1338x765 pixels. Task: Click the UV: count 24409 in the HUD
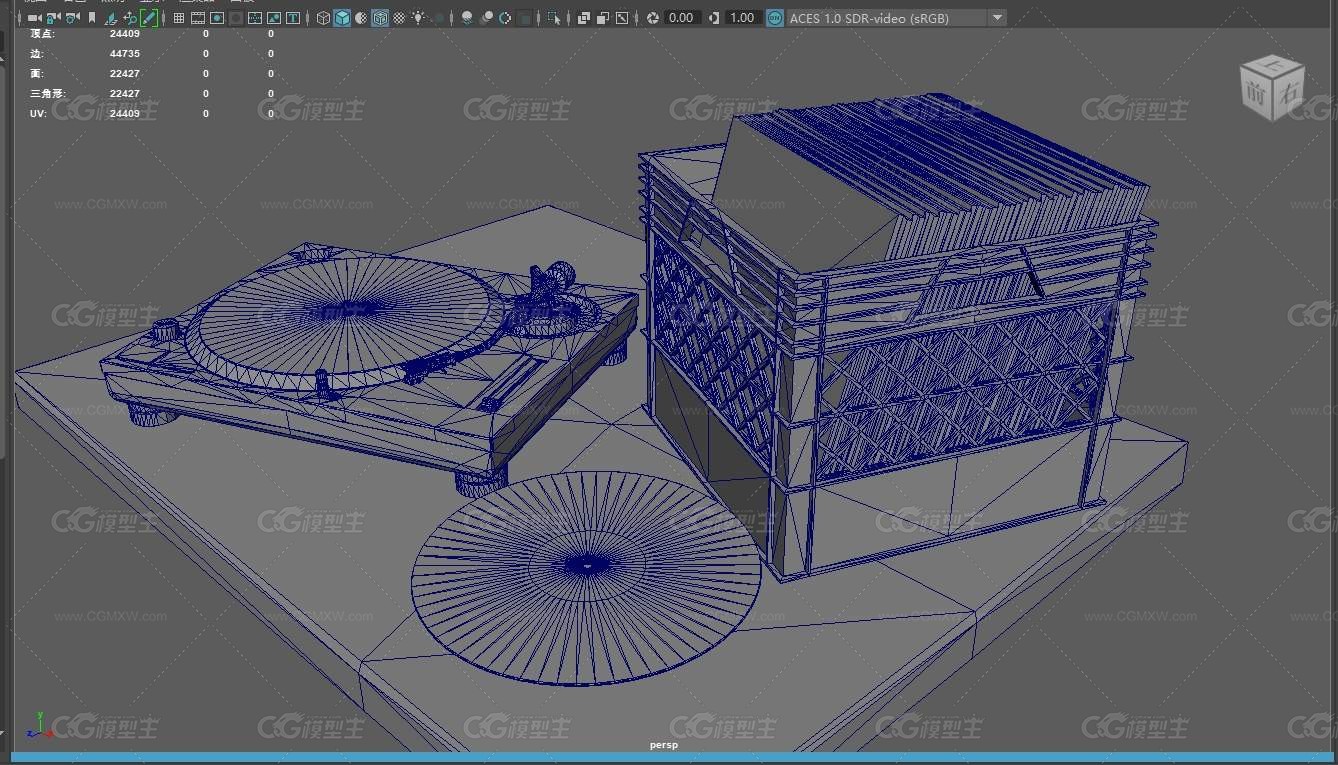(125, 113)
